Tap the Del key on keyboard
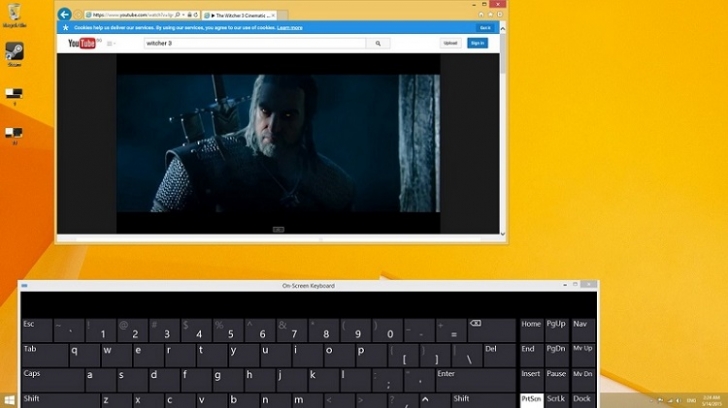The width and height of the screenshot is (728, 408). click(499, 355)
